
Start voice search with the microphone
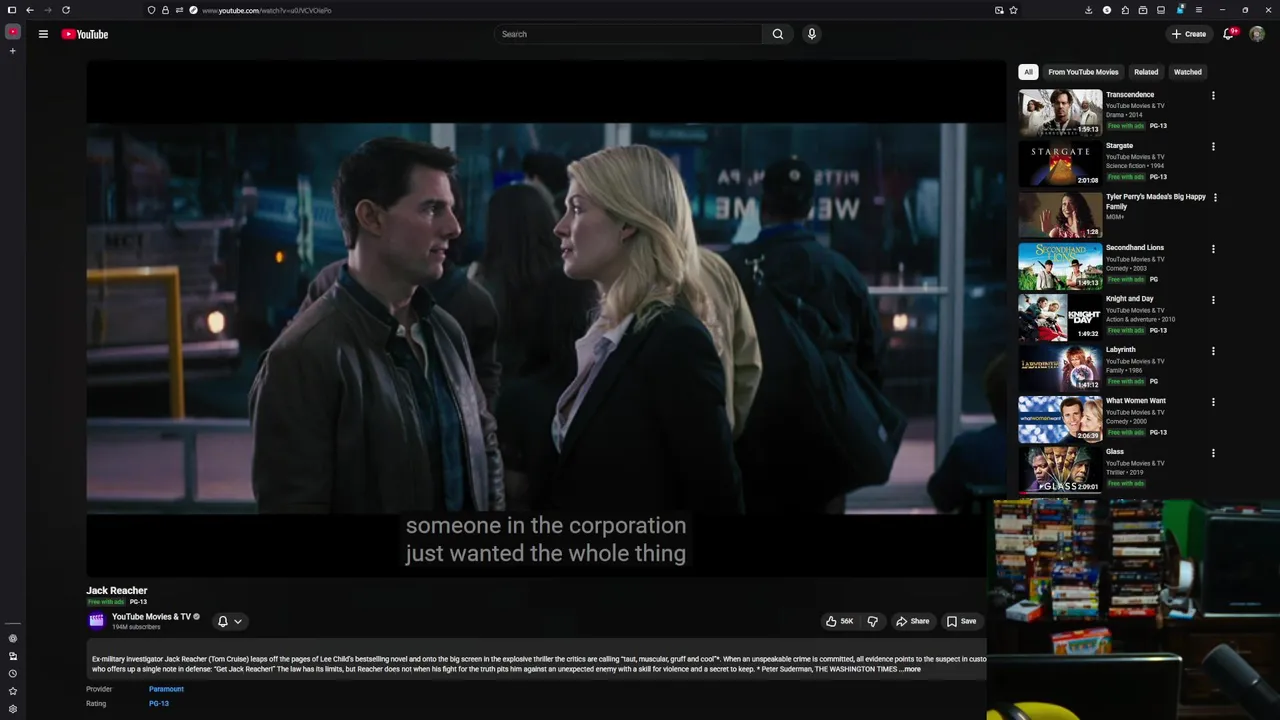(x=811, y=34)
